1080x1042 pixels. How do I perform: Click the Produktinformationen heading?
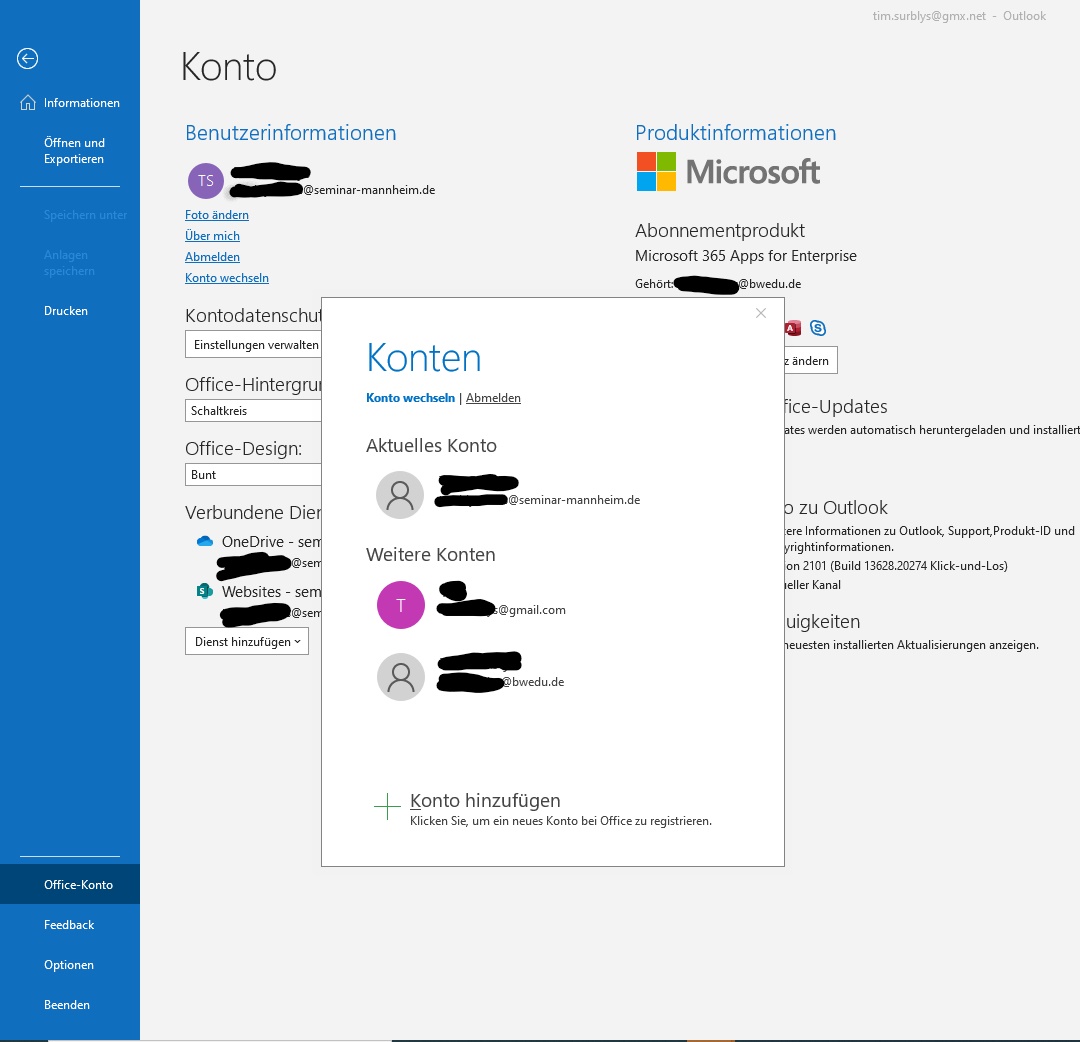point(736,132)
